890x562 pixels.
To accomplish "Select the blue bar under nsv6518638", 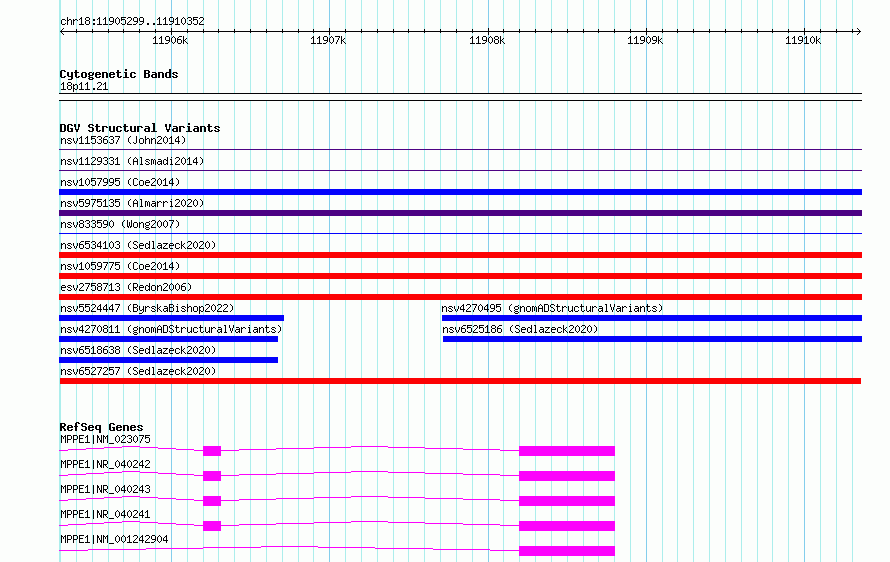I will [169, 360].
